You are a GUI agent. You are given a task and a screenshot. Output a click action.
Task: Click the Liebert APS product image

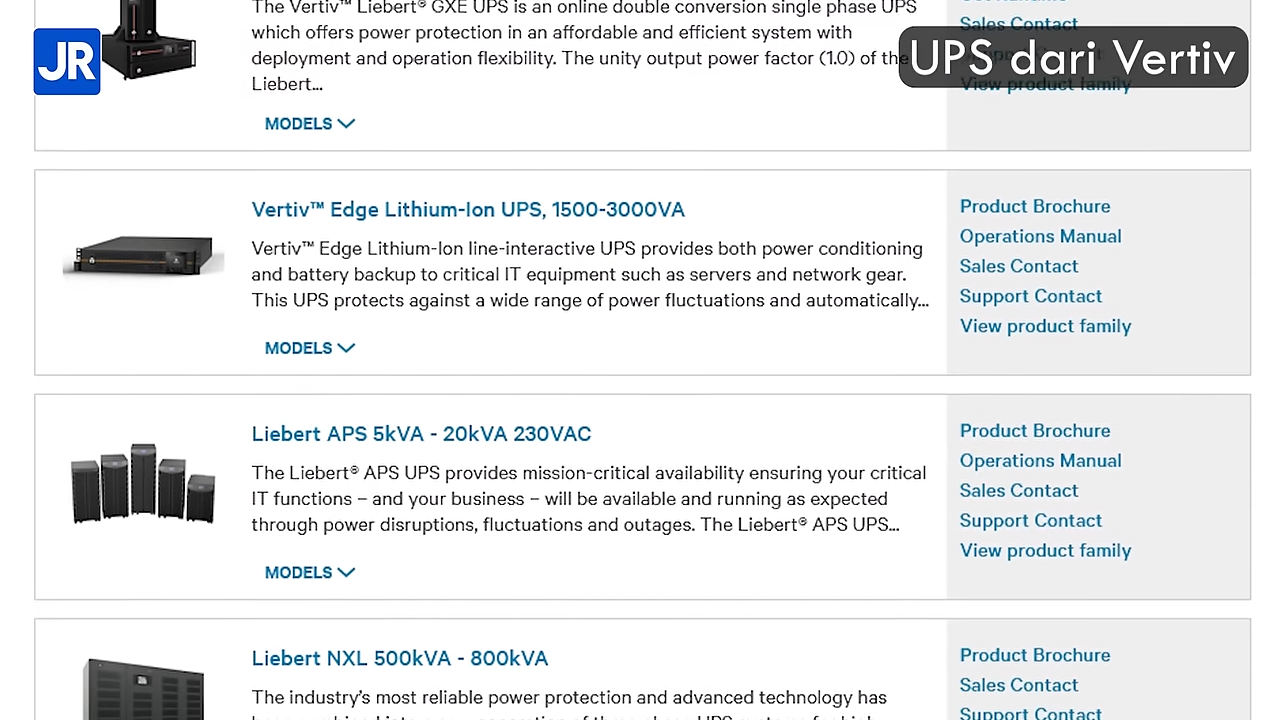pos(143,483)
